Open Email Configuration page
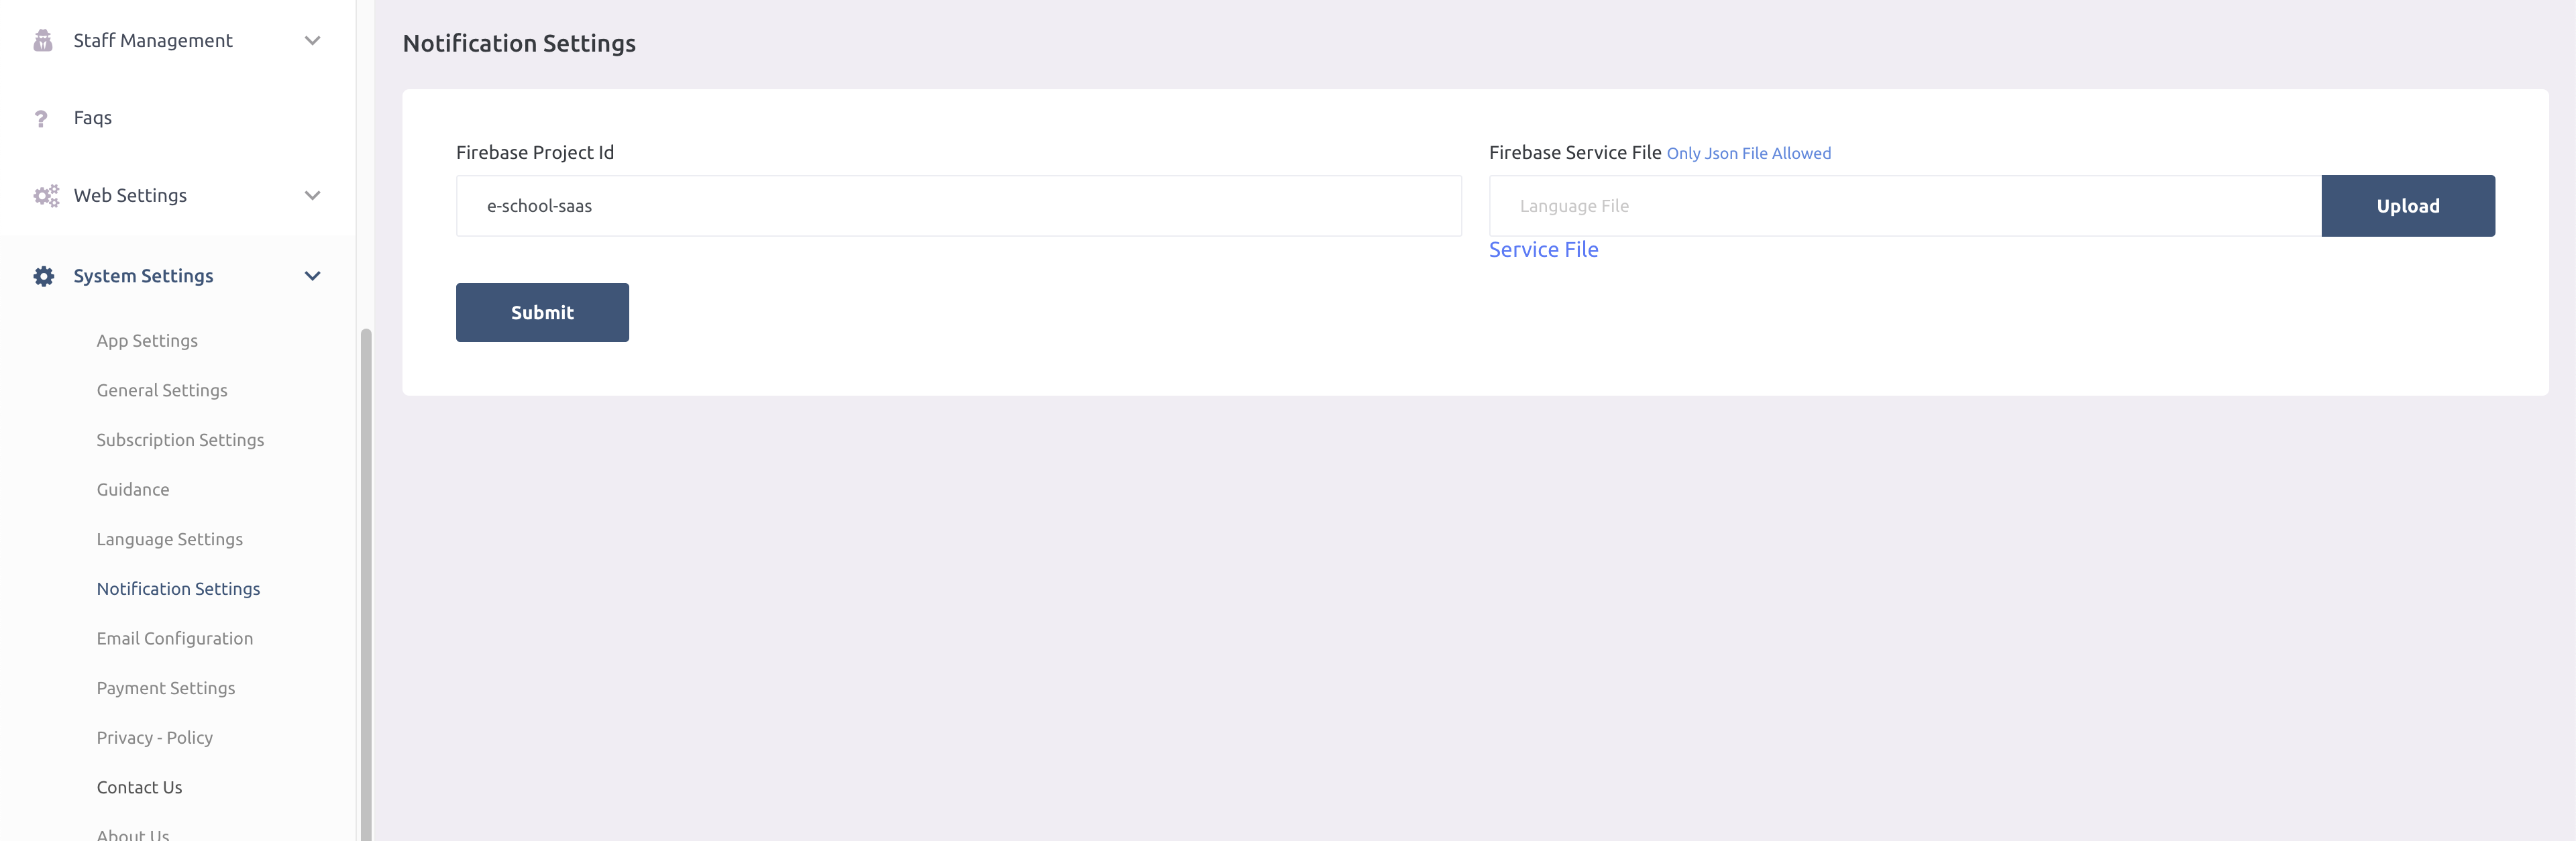 coord(174,639)
